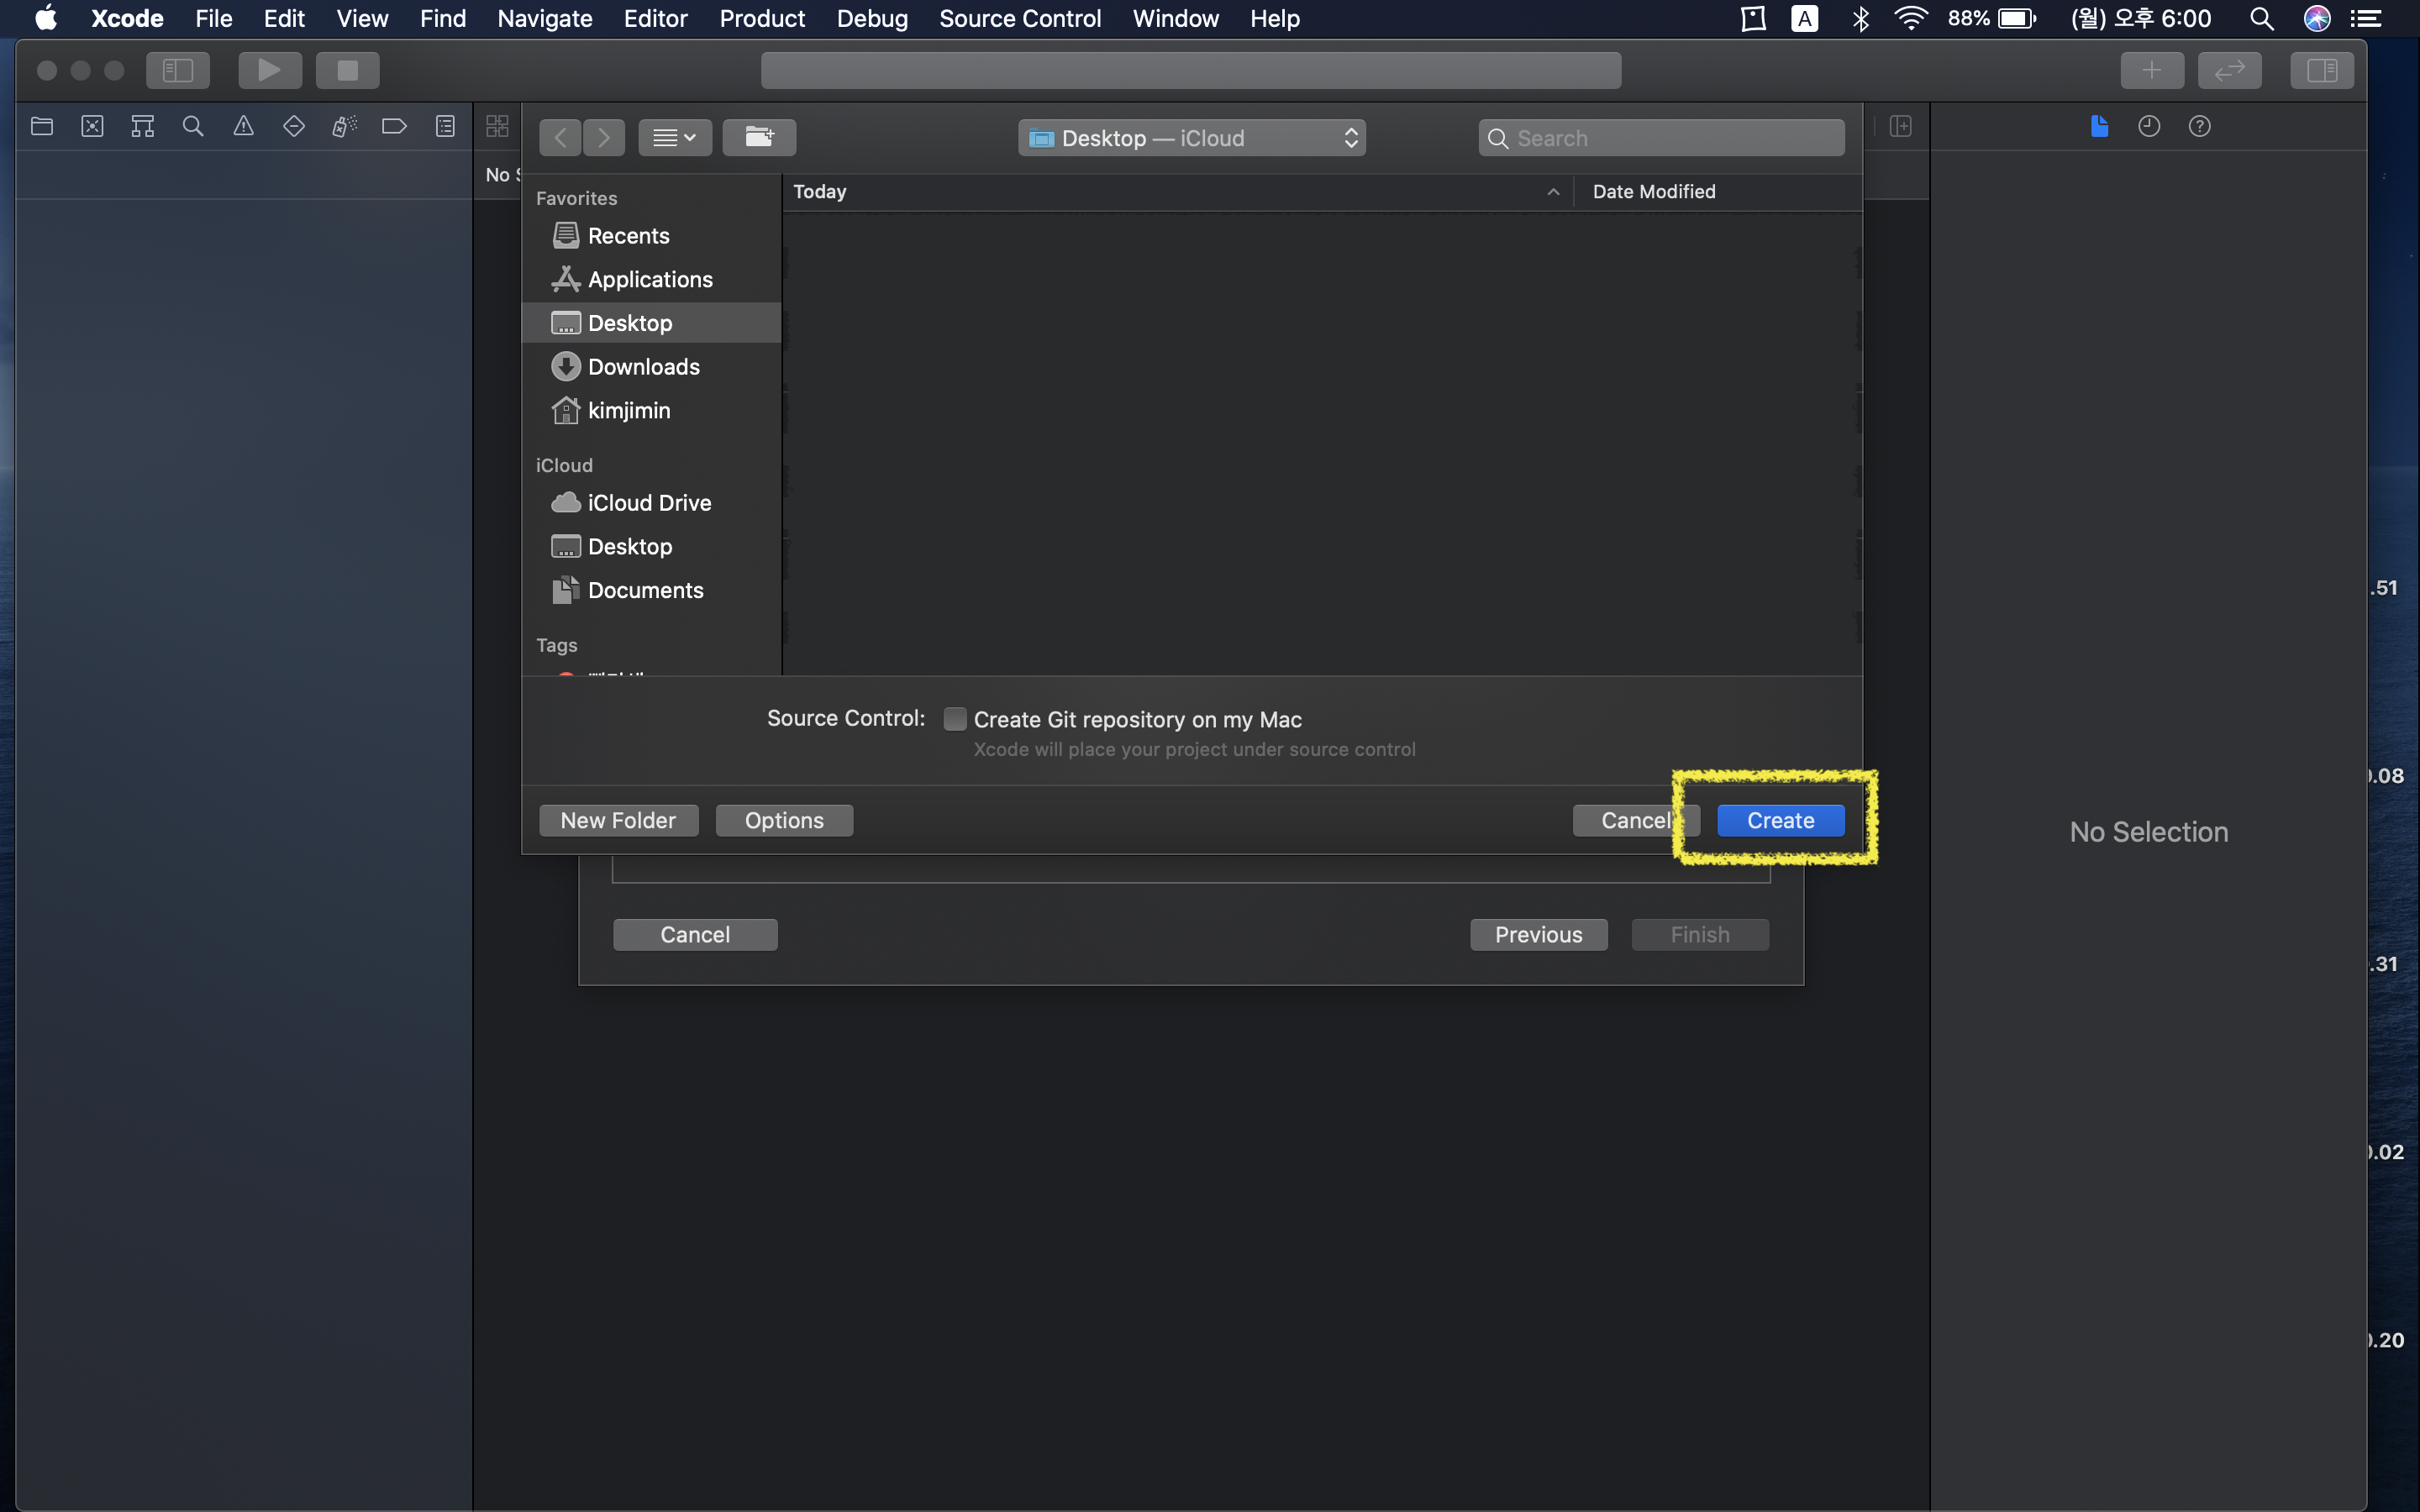Open the Desktop — iCloud location popup
The width and height of the screenshot is (2420, 1512).
point(1192,138)
